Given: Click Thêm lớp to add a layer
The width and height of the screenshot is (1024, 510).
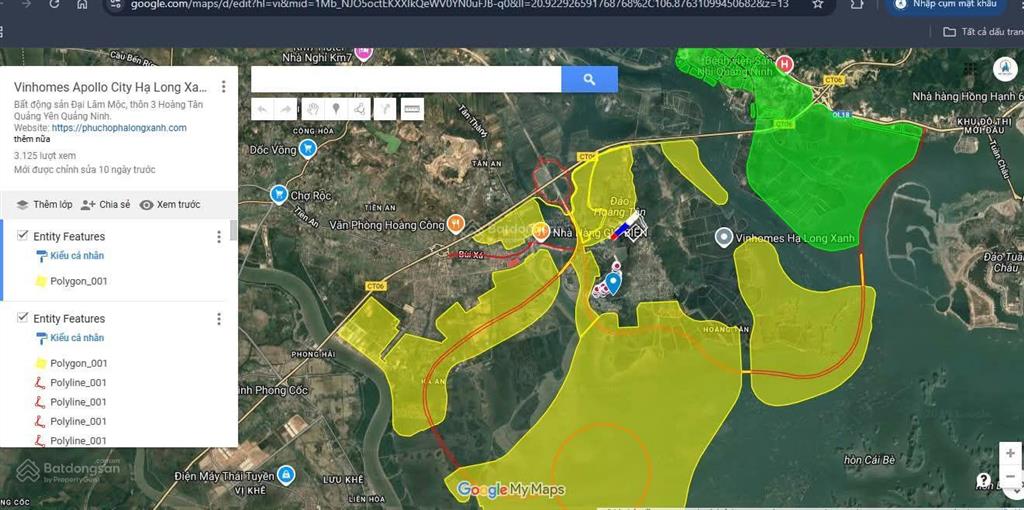Looking at the screenshot, I should tap(44, 205).
